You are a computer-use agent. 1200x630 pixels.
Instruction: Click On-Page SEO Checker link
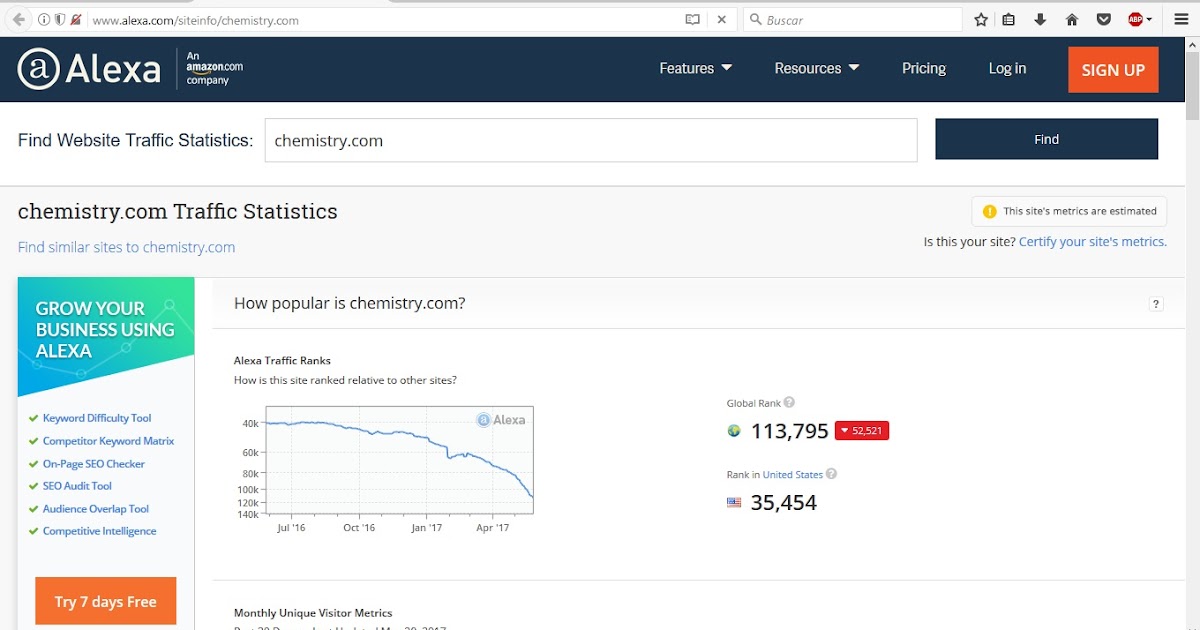(94, 464)
